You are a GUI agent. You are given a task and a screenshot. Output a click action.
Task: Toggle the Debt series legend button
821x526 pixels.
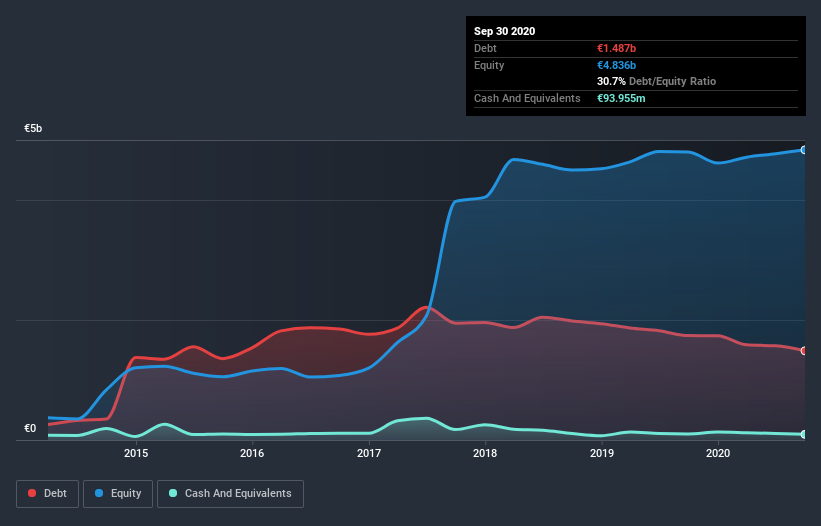(48, 494)
